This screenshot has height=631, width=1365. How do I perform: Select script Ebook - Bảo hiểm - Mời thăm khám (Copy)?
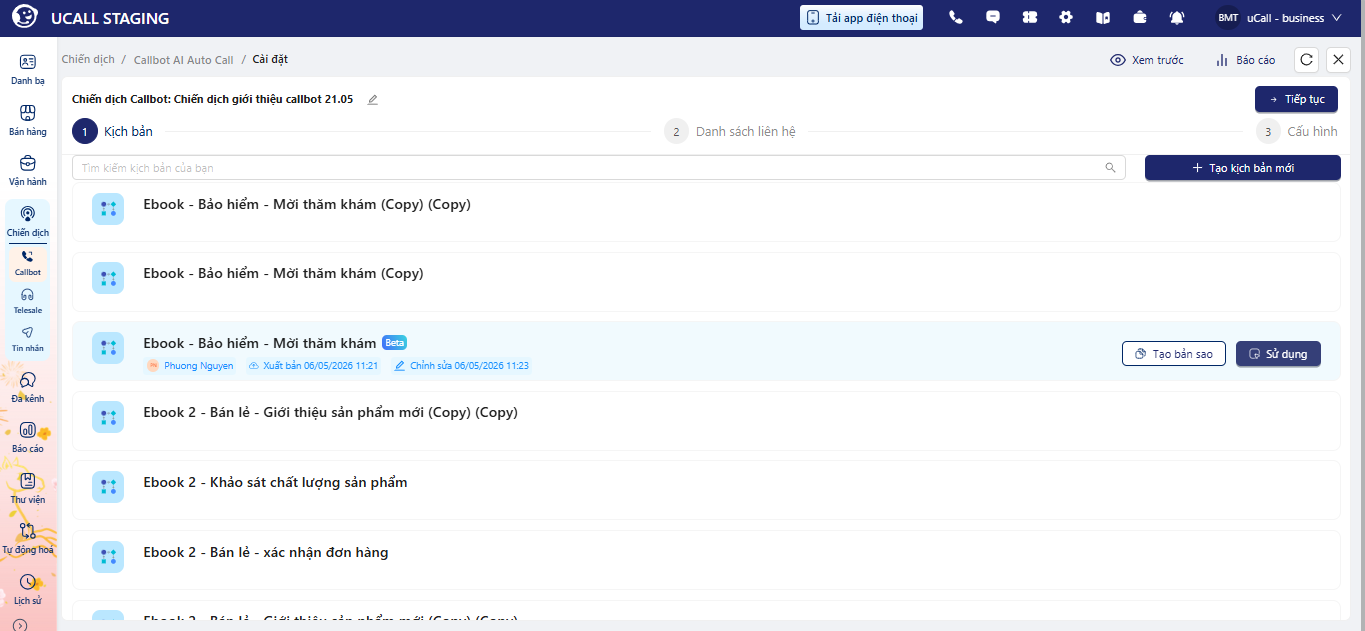[706, 281]
